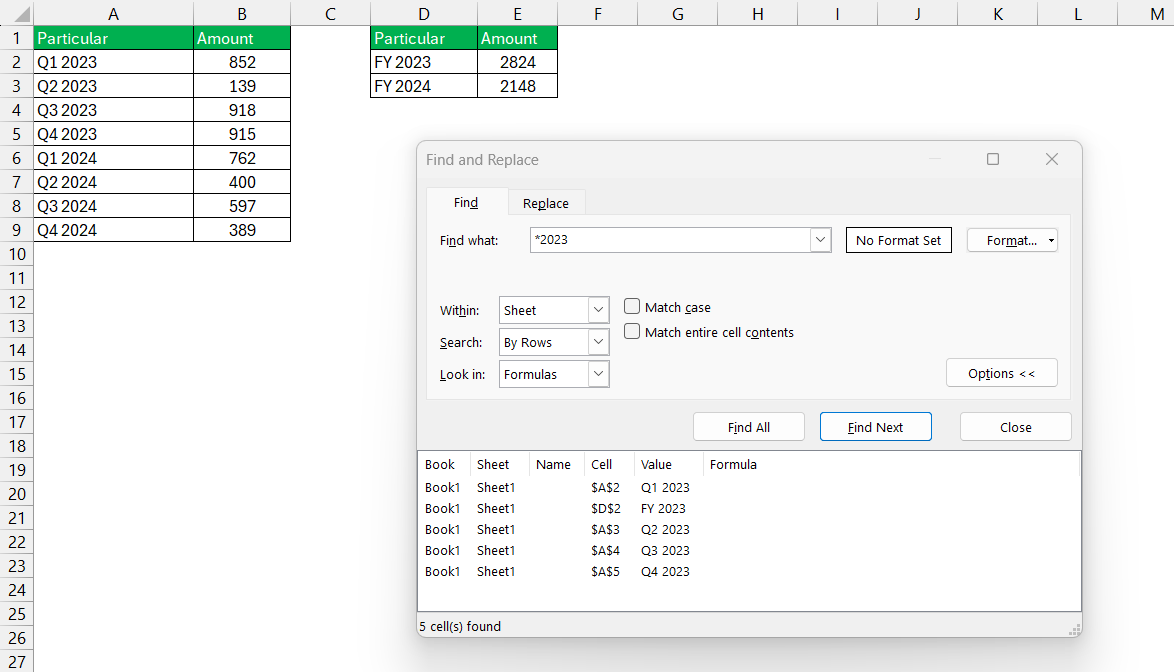Maximize the Find and Replace dialog

tap(993, 159)
